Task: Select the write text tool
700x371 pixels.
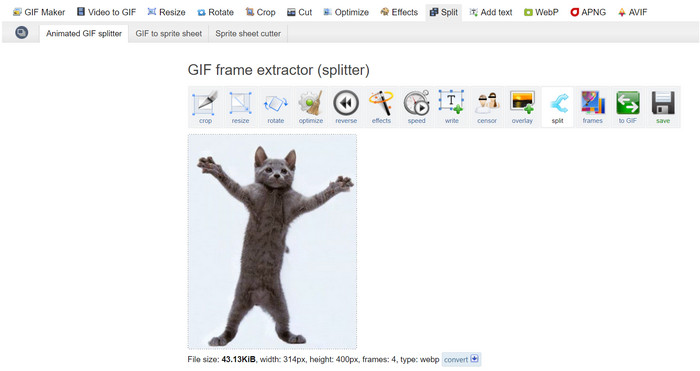Action: [452, 107]
